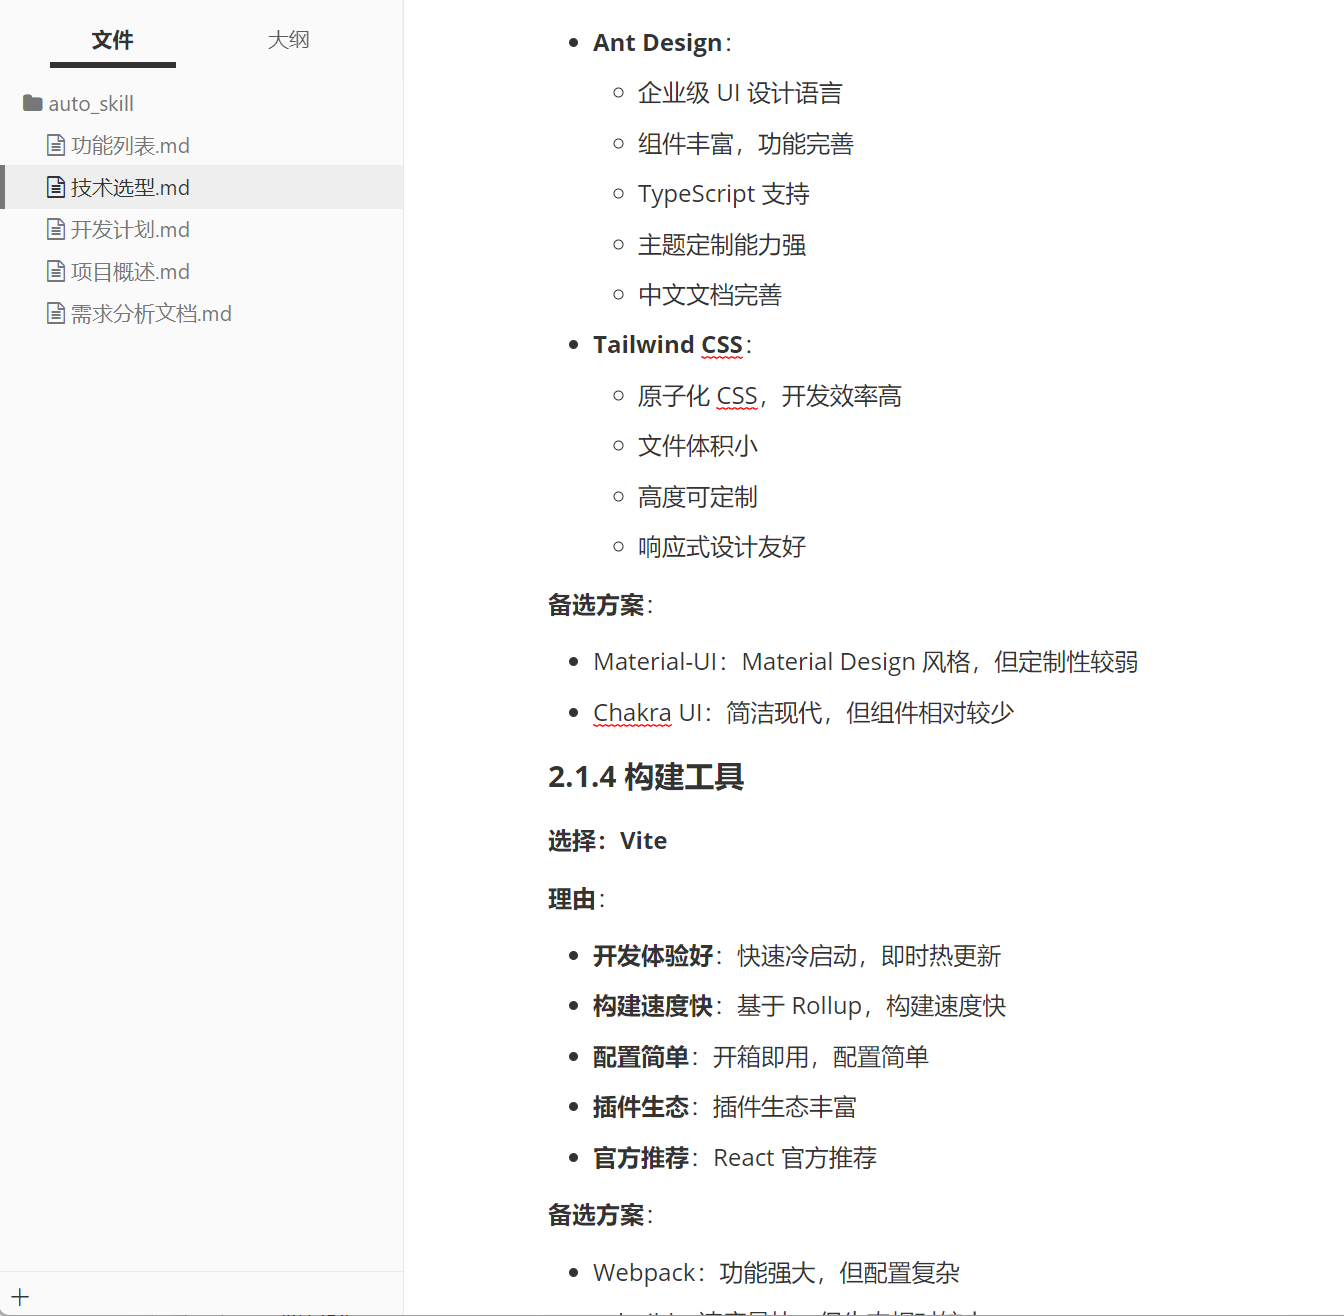The height and width of the screenshot is (1316, 1344).
Task: Click the plus icon at bottom left
Action: [x=20, y=1297]
